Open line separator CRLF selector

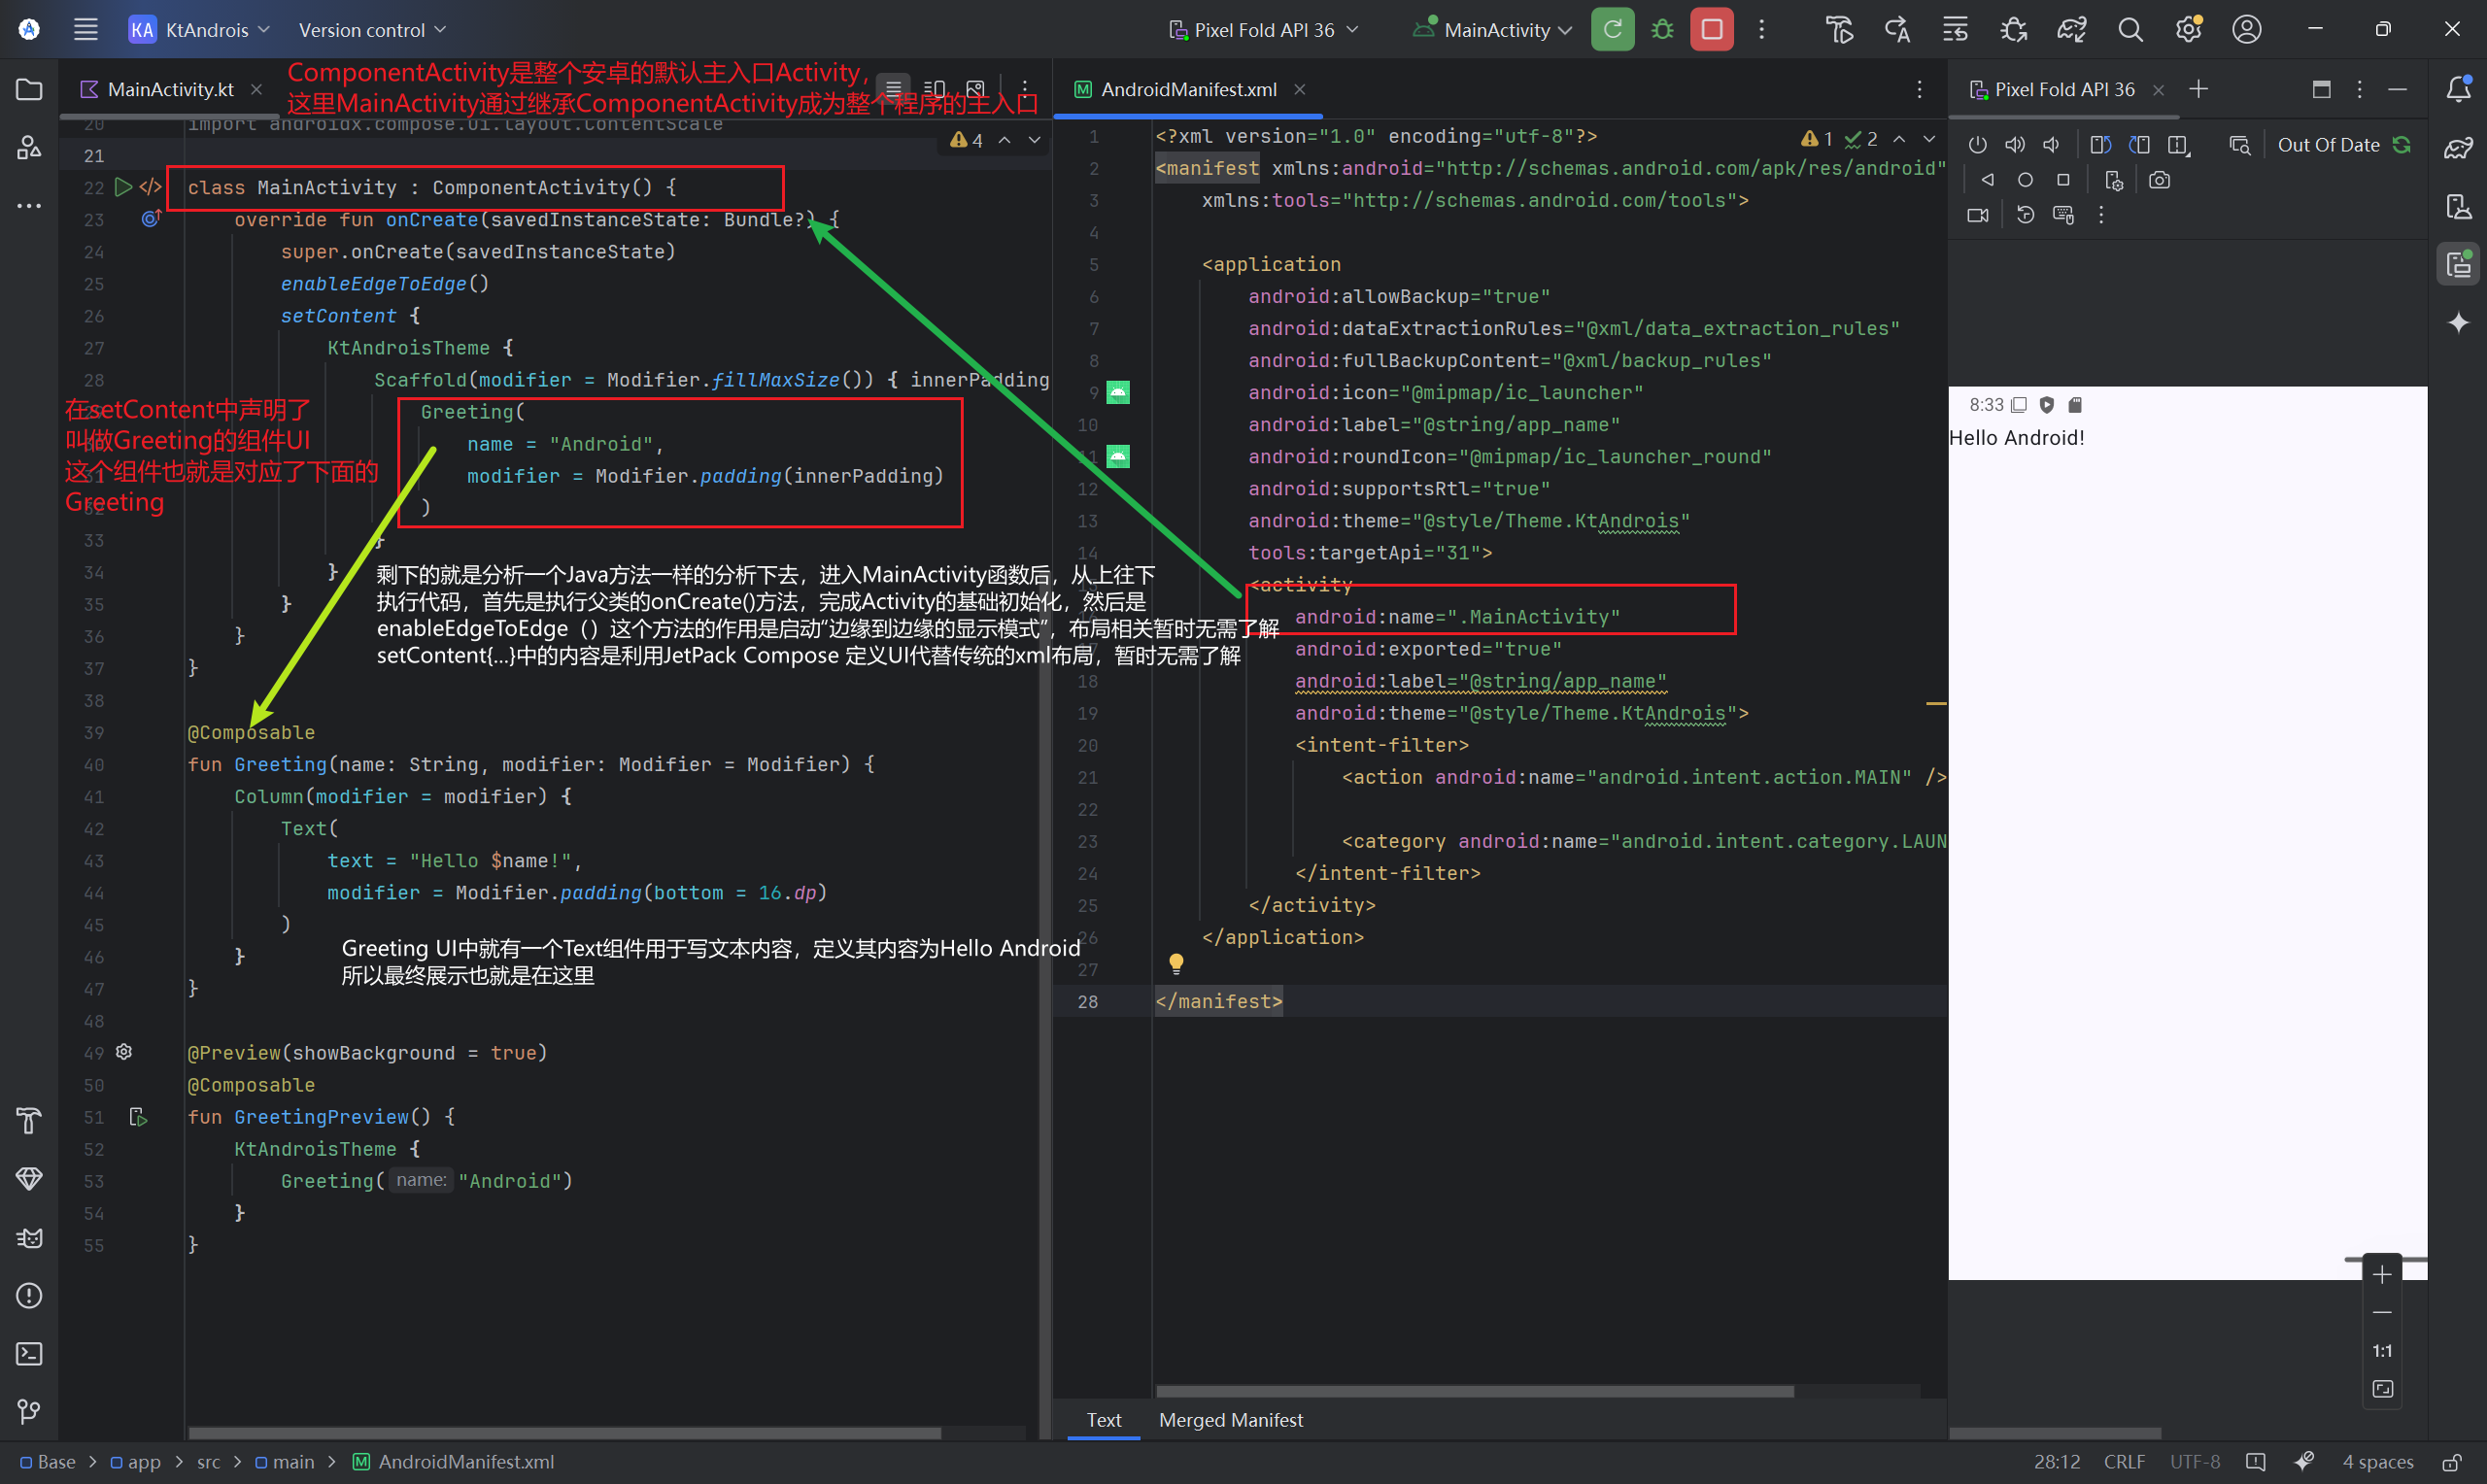click(x=2123, y=1462)
